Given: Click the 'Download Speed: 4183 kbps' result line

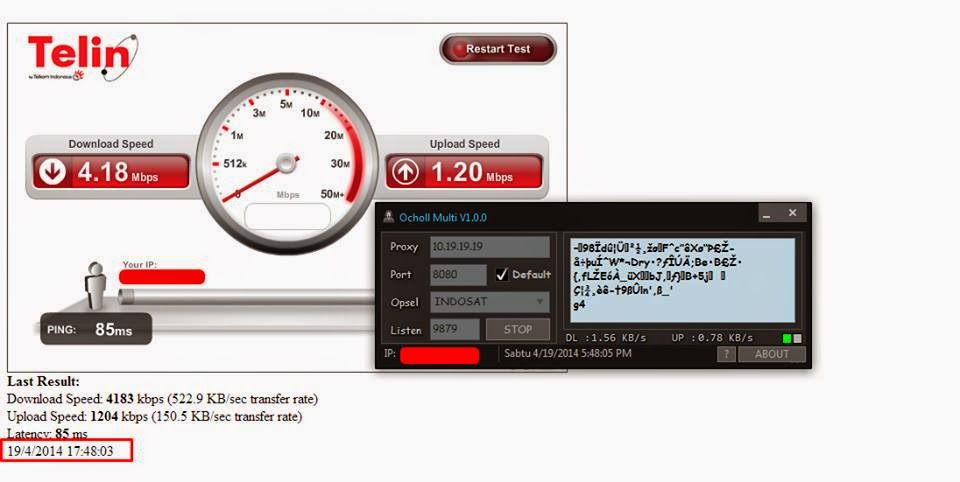Looking at the screenshot, I should point(162,399).
